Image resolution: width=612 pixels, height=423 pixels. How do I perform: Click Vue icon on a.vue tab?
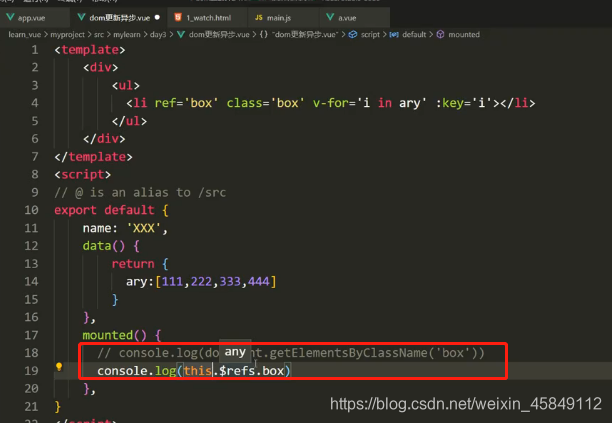[330, 18]
